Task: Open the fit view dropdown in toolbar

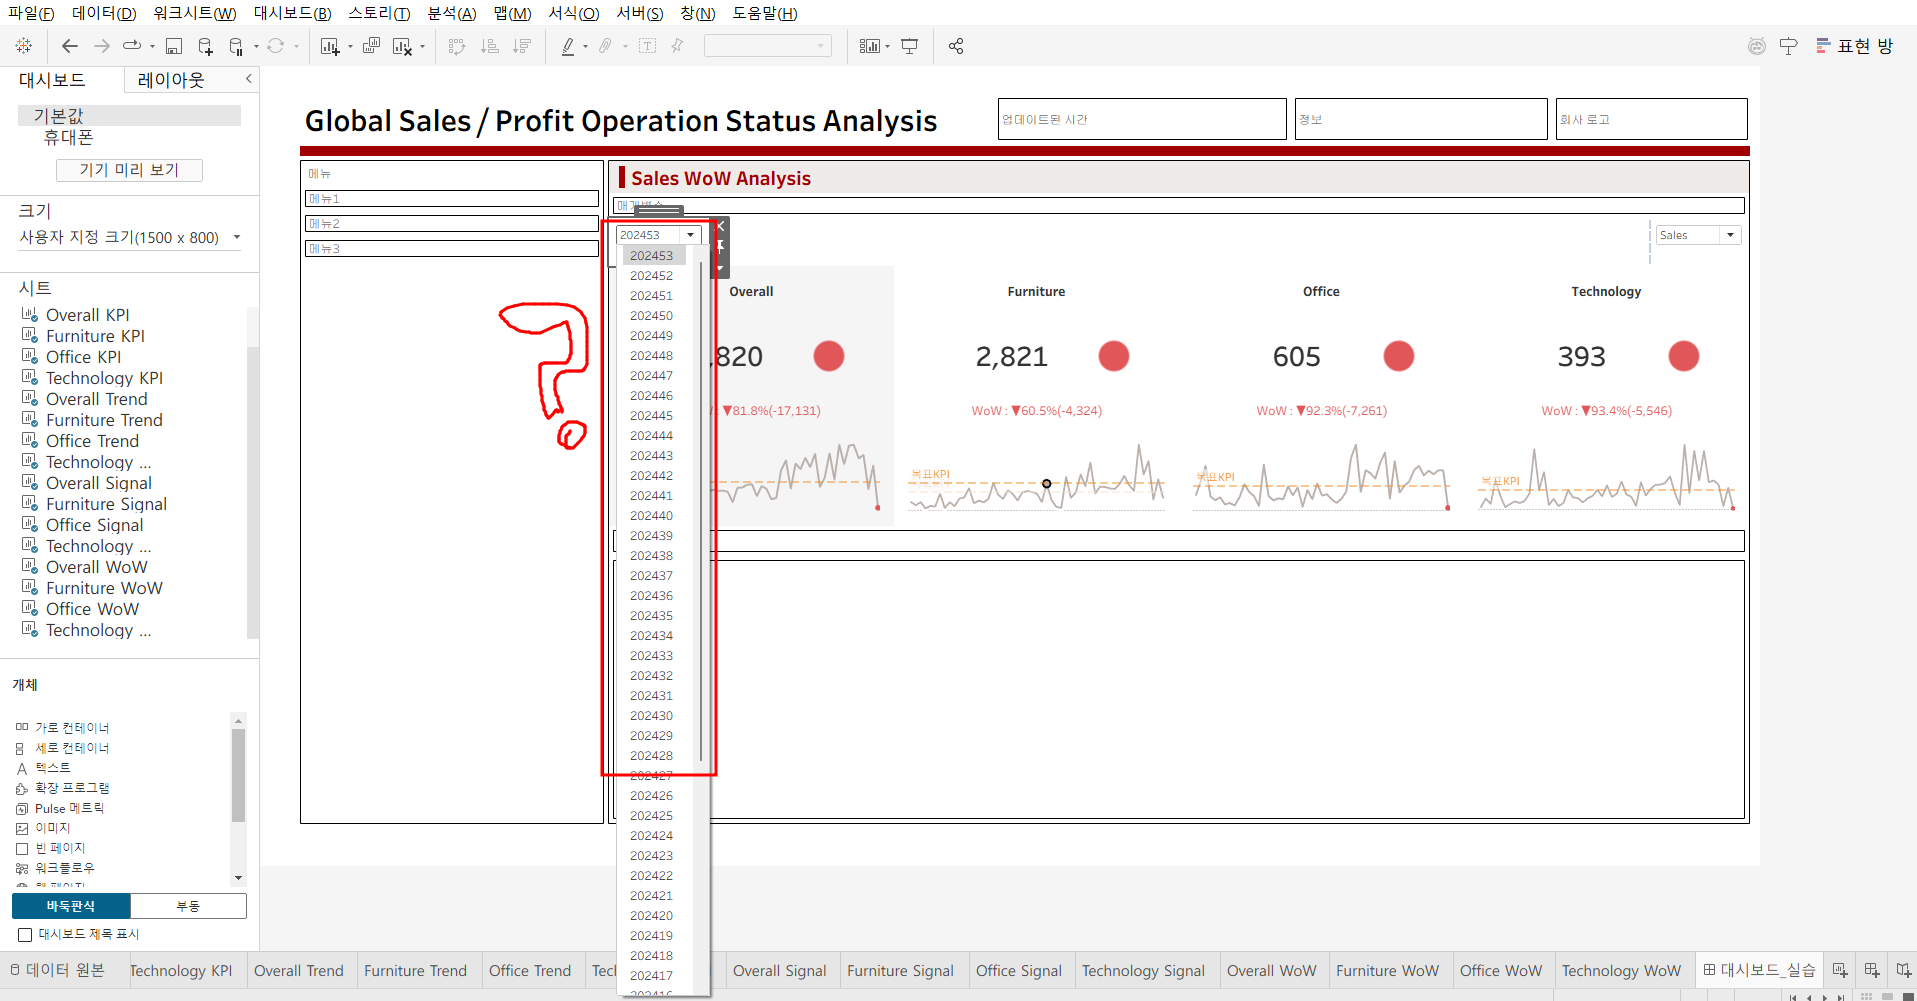Action: point(767,46)
